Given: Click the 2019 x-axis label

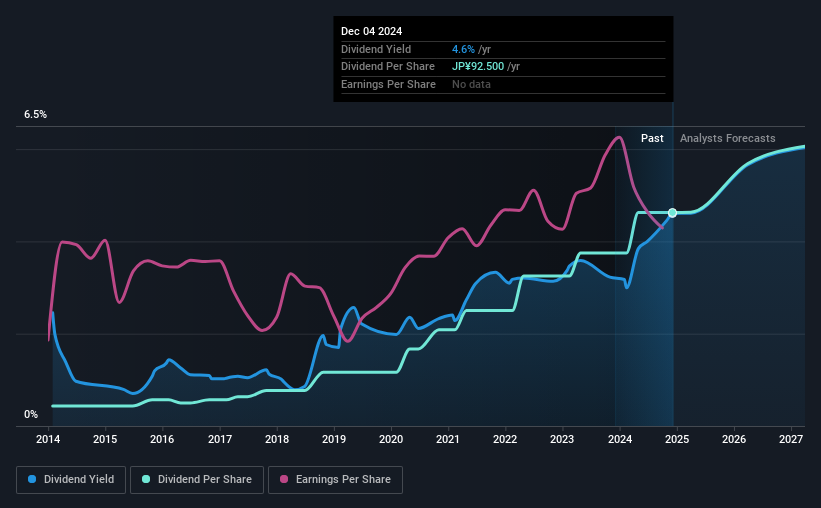Looking at the screenshot, I should click(x=334, y=439).
